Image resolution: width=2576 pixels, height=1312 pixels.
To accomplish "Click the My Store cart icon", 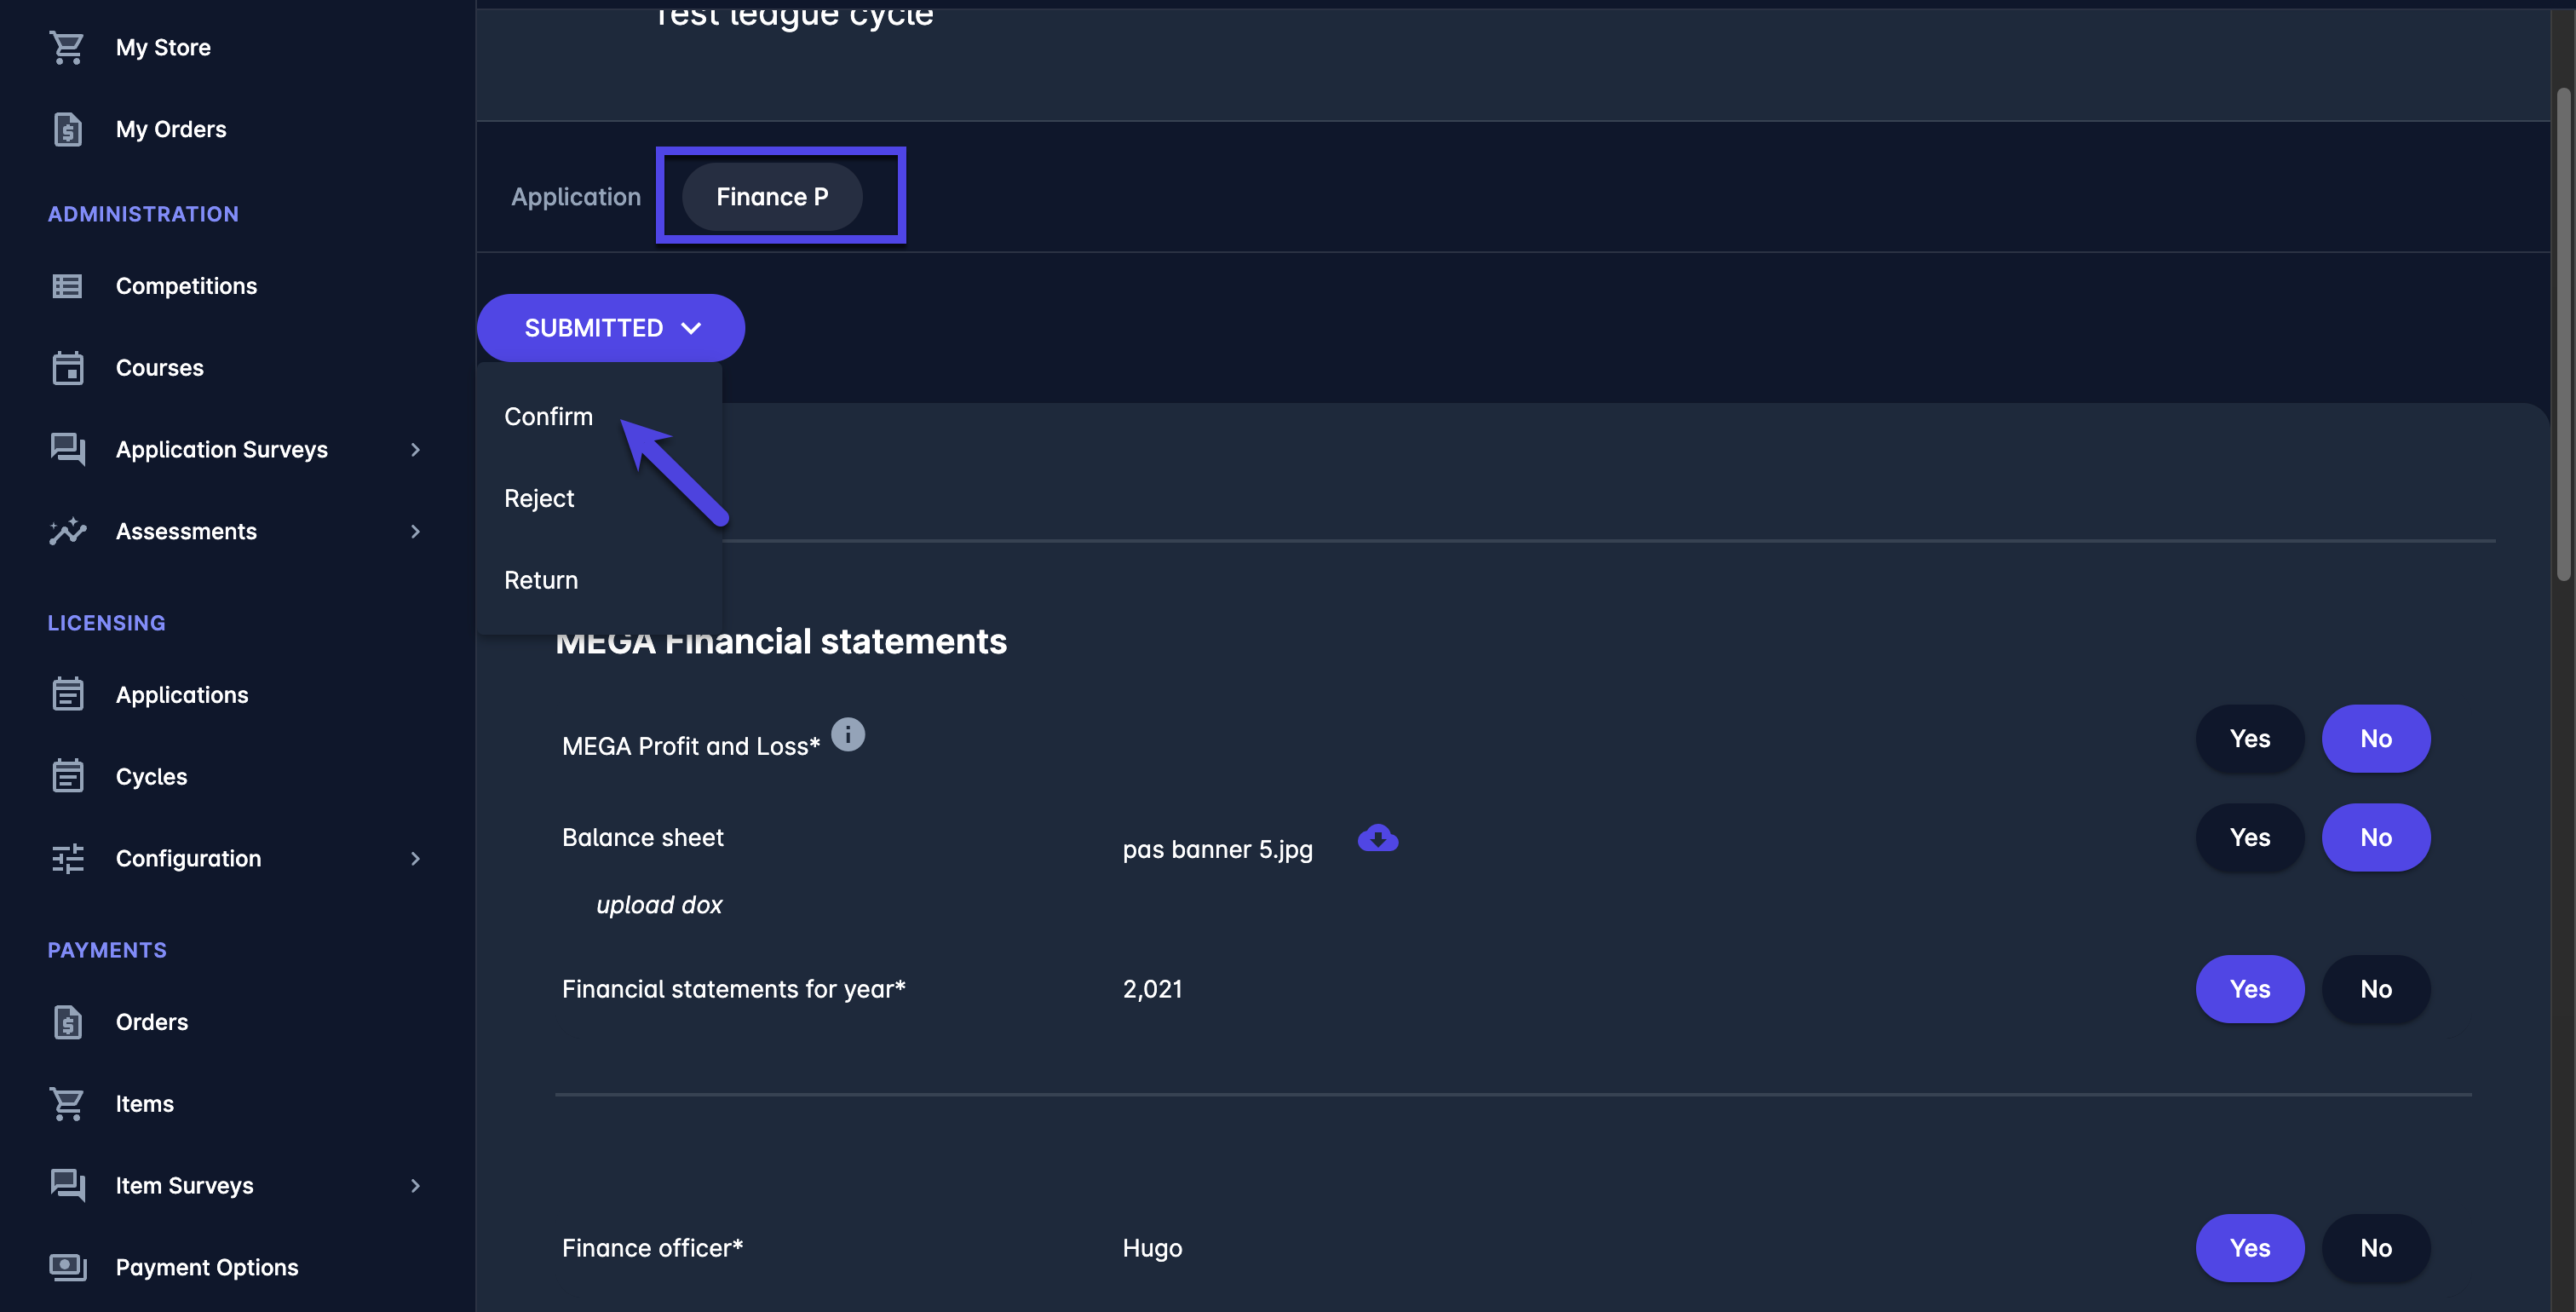I will 67,47.
